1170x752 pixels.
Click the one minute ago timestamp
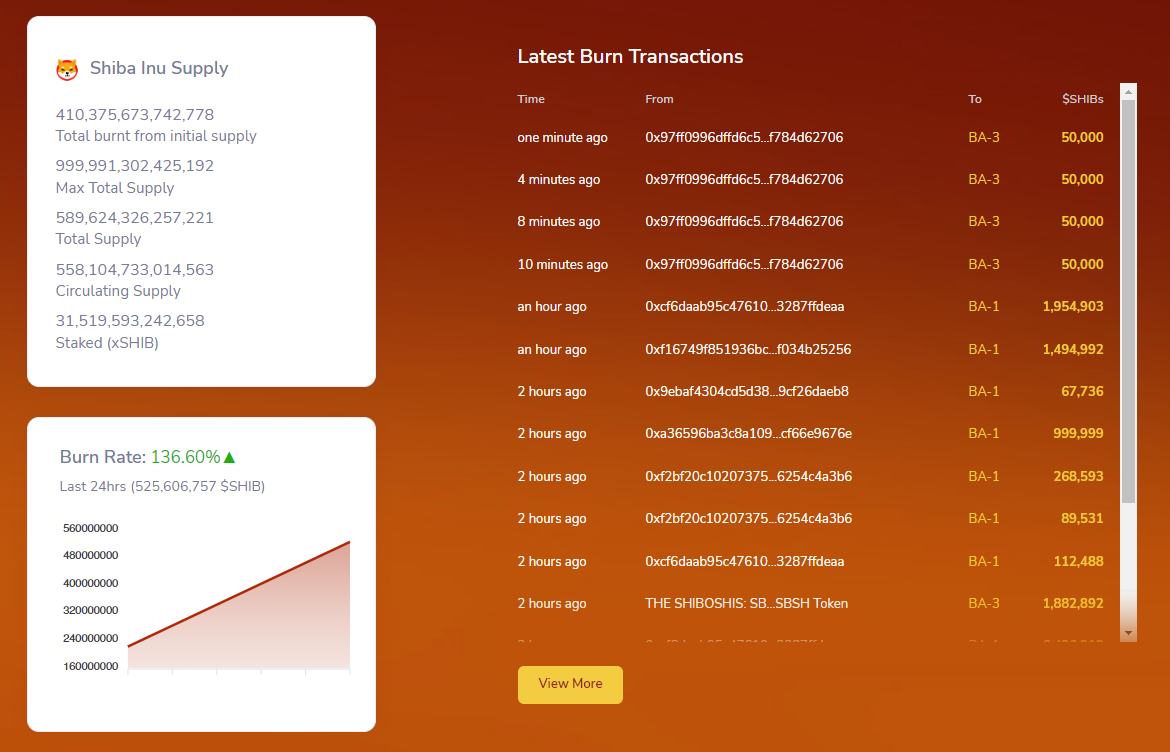(563, 137)
